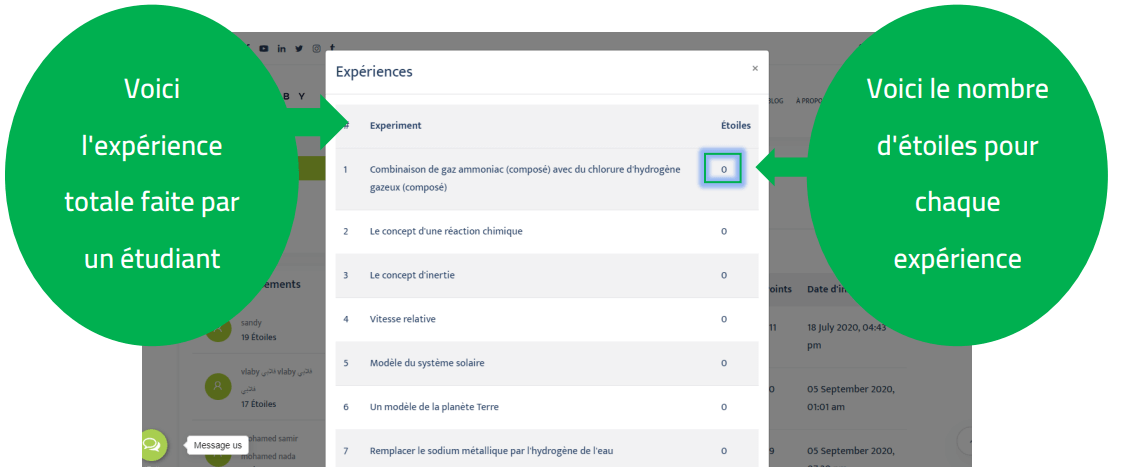This screenshot has width=1122, height=467.
Task: Click the 'Message us' tooltip label
Action: coord(217,445)
